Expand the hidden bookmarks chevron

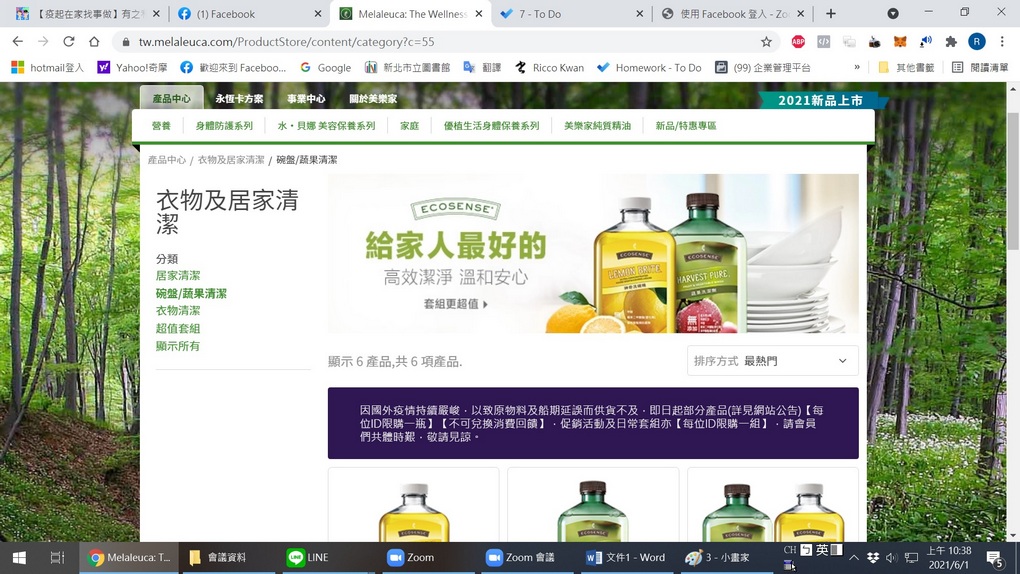pos(857,67)
